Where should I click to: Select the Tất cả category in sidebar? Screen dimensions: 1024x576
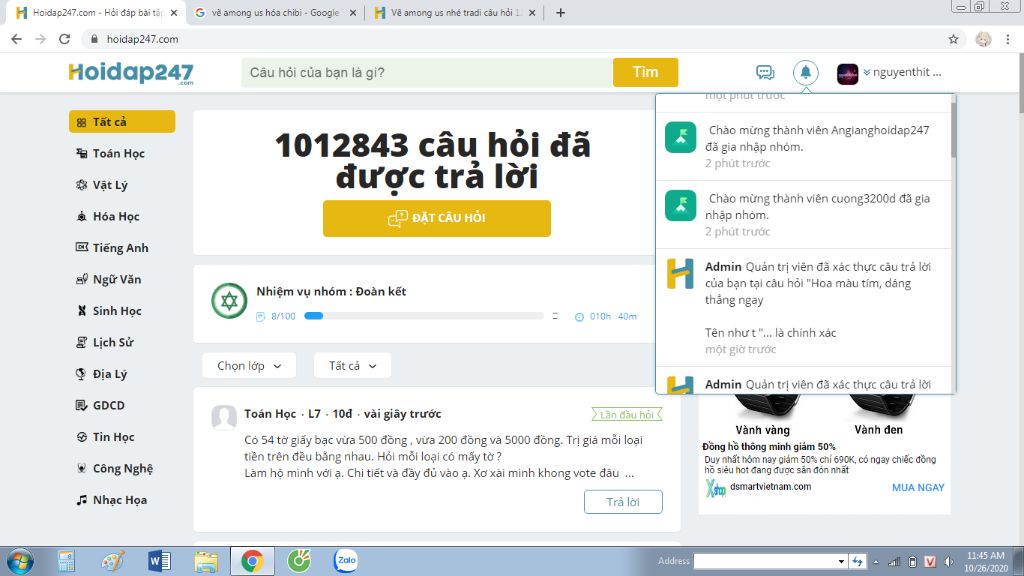(122, 121)
